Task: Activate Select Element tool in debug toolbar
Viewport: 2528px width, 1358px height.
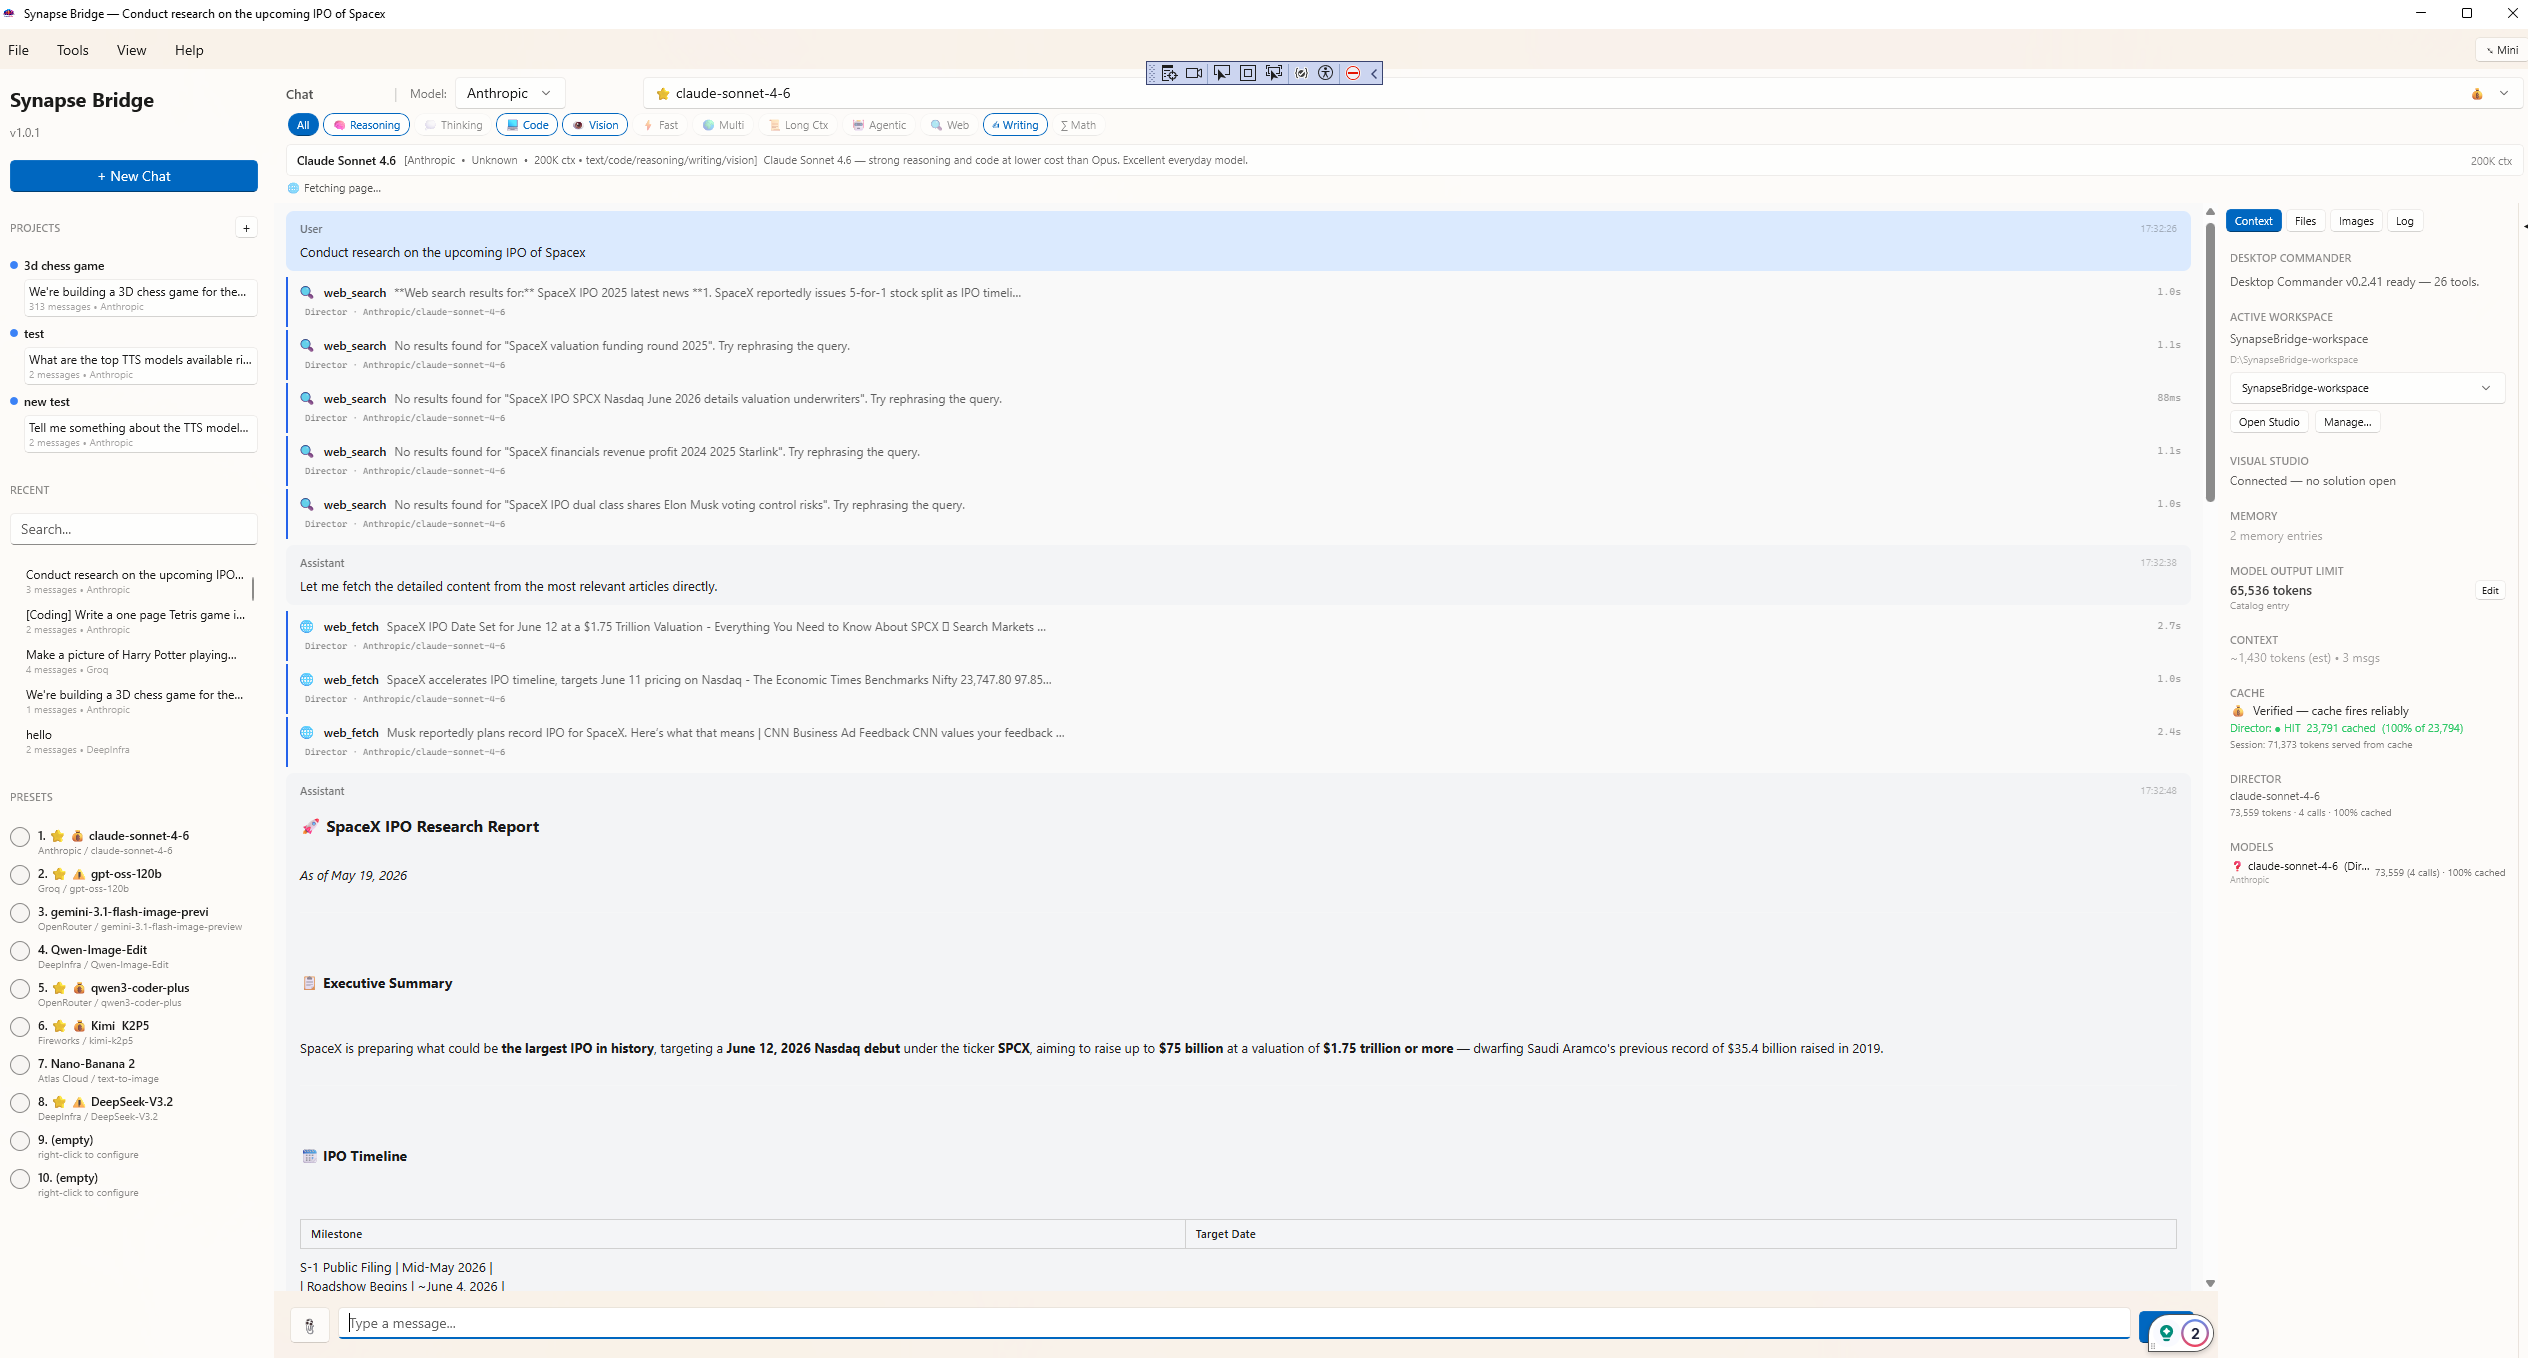Action: 1221,73
